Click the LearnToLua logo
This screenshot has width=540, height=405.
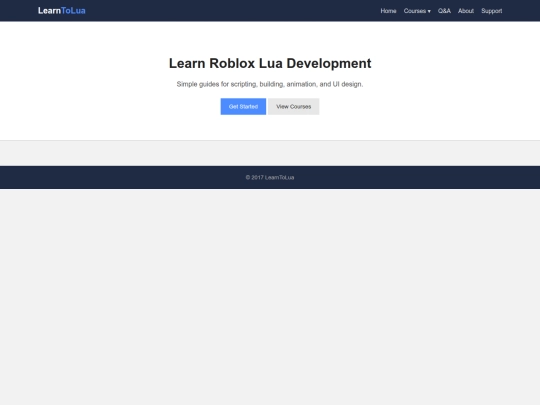point(62,11)
